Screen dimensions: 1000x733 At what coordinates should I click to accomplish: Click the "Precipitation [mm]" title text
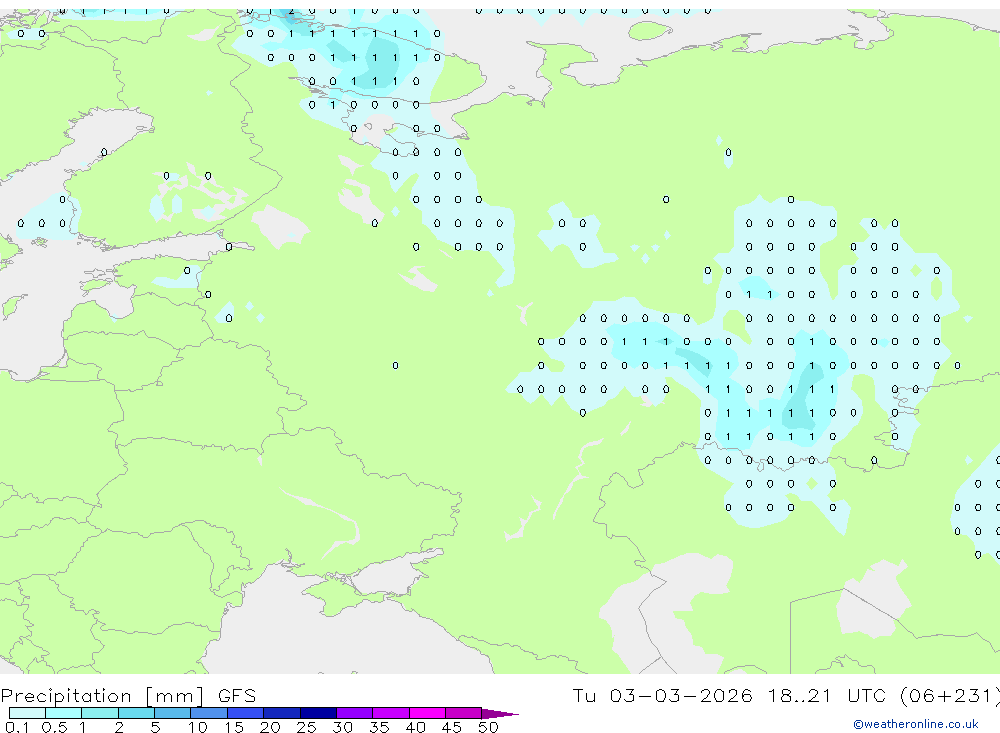click(102, 696)
